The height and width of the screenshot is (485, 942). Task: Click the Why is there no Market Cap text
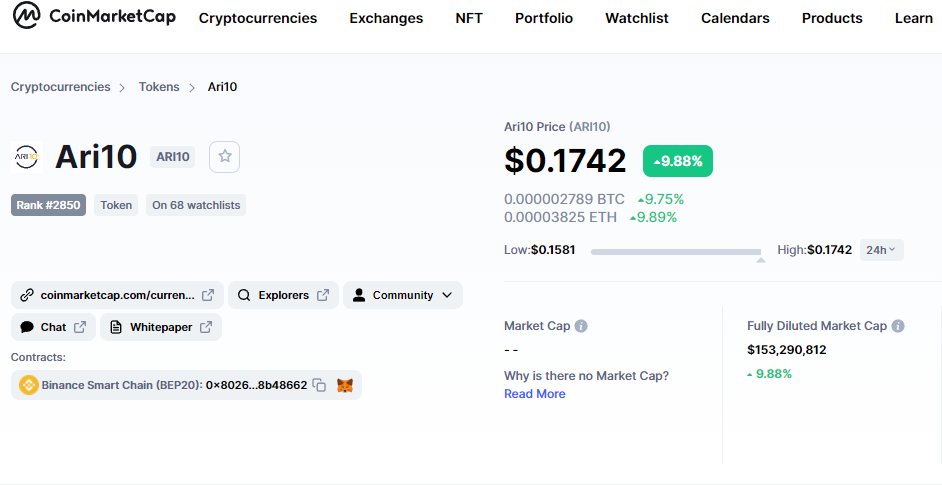586,376
